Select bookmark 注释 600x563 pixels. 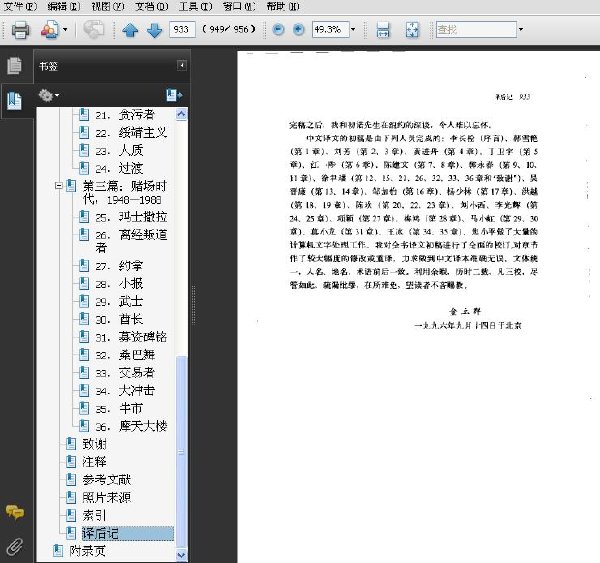(94, 462)
